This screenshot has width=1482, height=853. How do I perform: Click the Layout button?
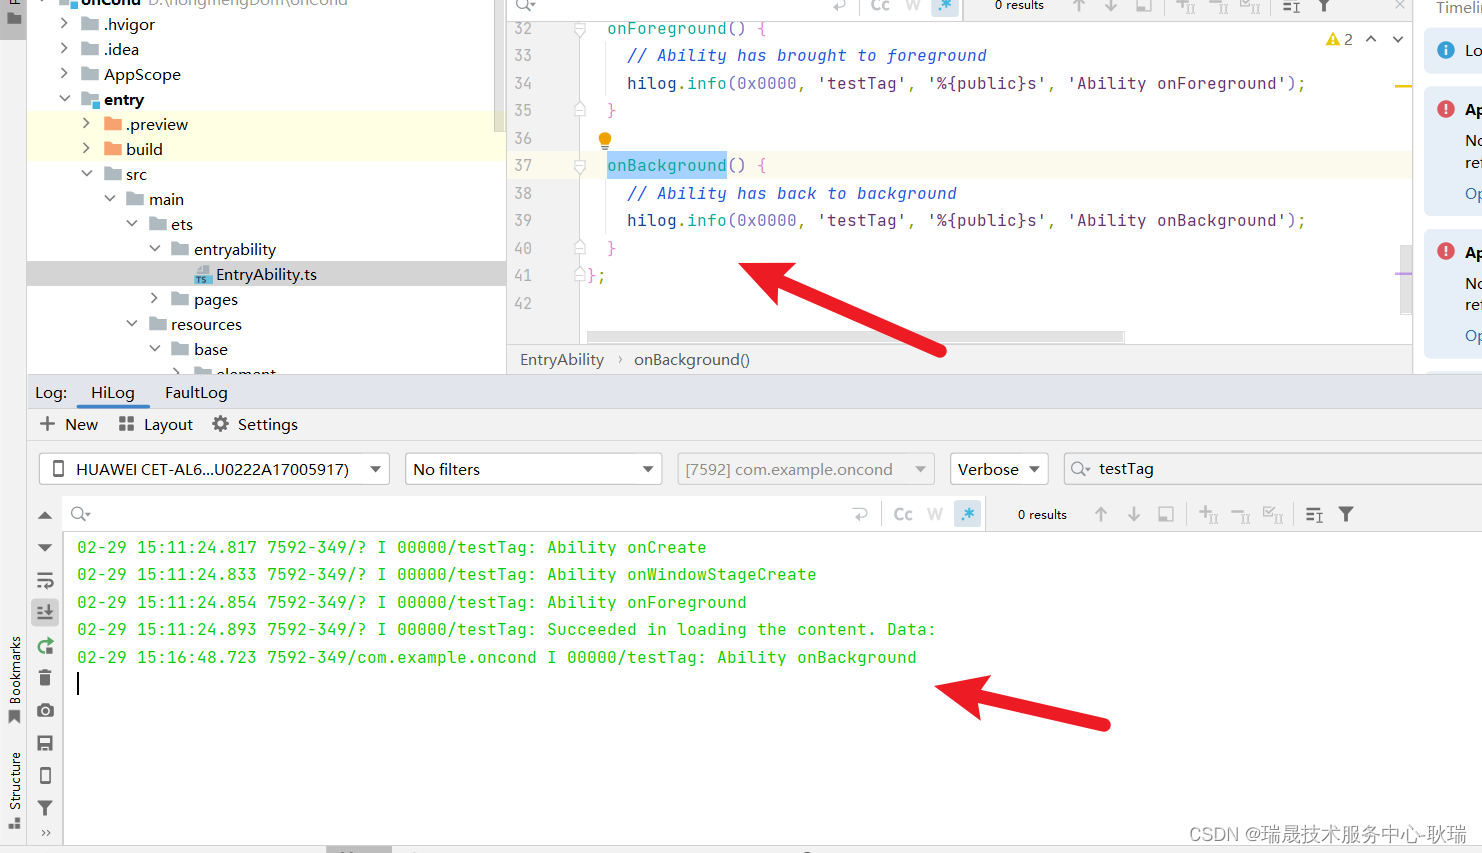pyautogui.click(x=156, y=425)
